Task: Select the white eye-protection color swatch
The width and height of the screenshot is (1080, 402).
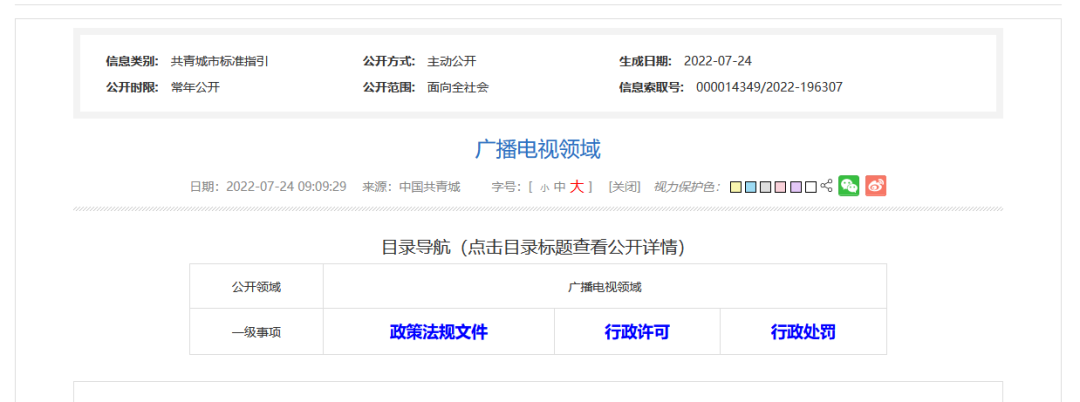Action: pos(811,187)
